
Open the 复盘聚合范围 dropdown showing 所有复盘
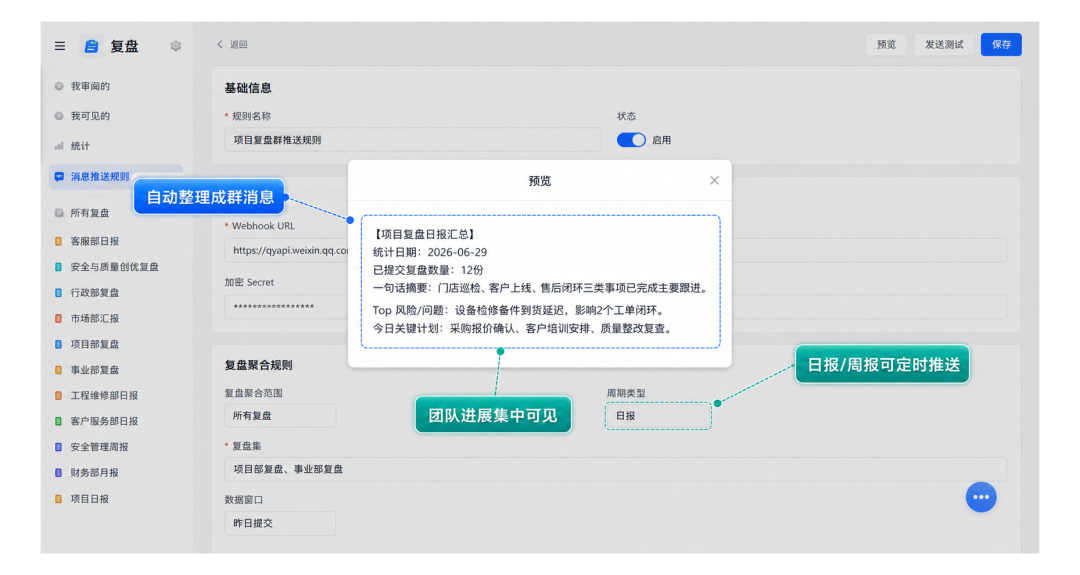point(280,416)
